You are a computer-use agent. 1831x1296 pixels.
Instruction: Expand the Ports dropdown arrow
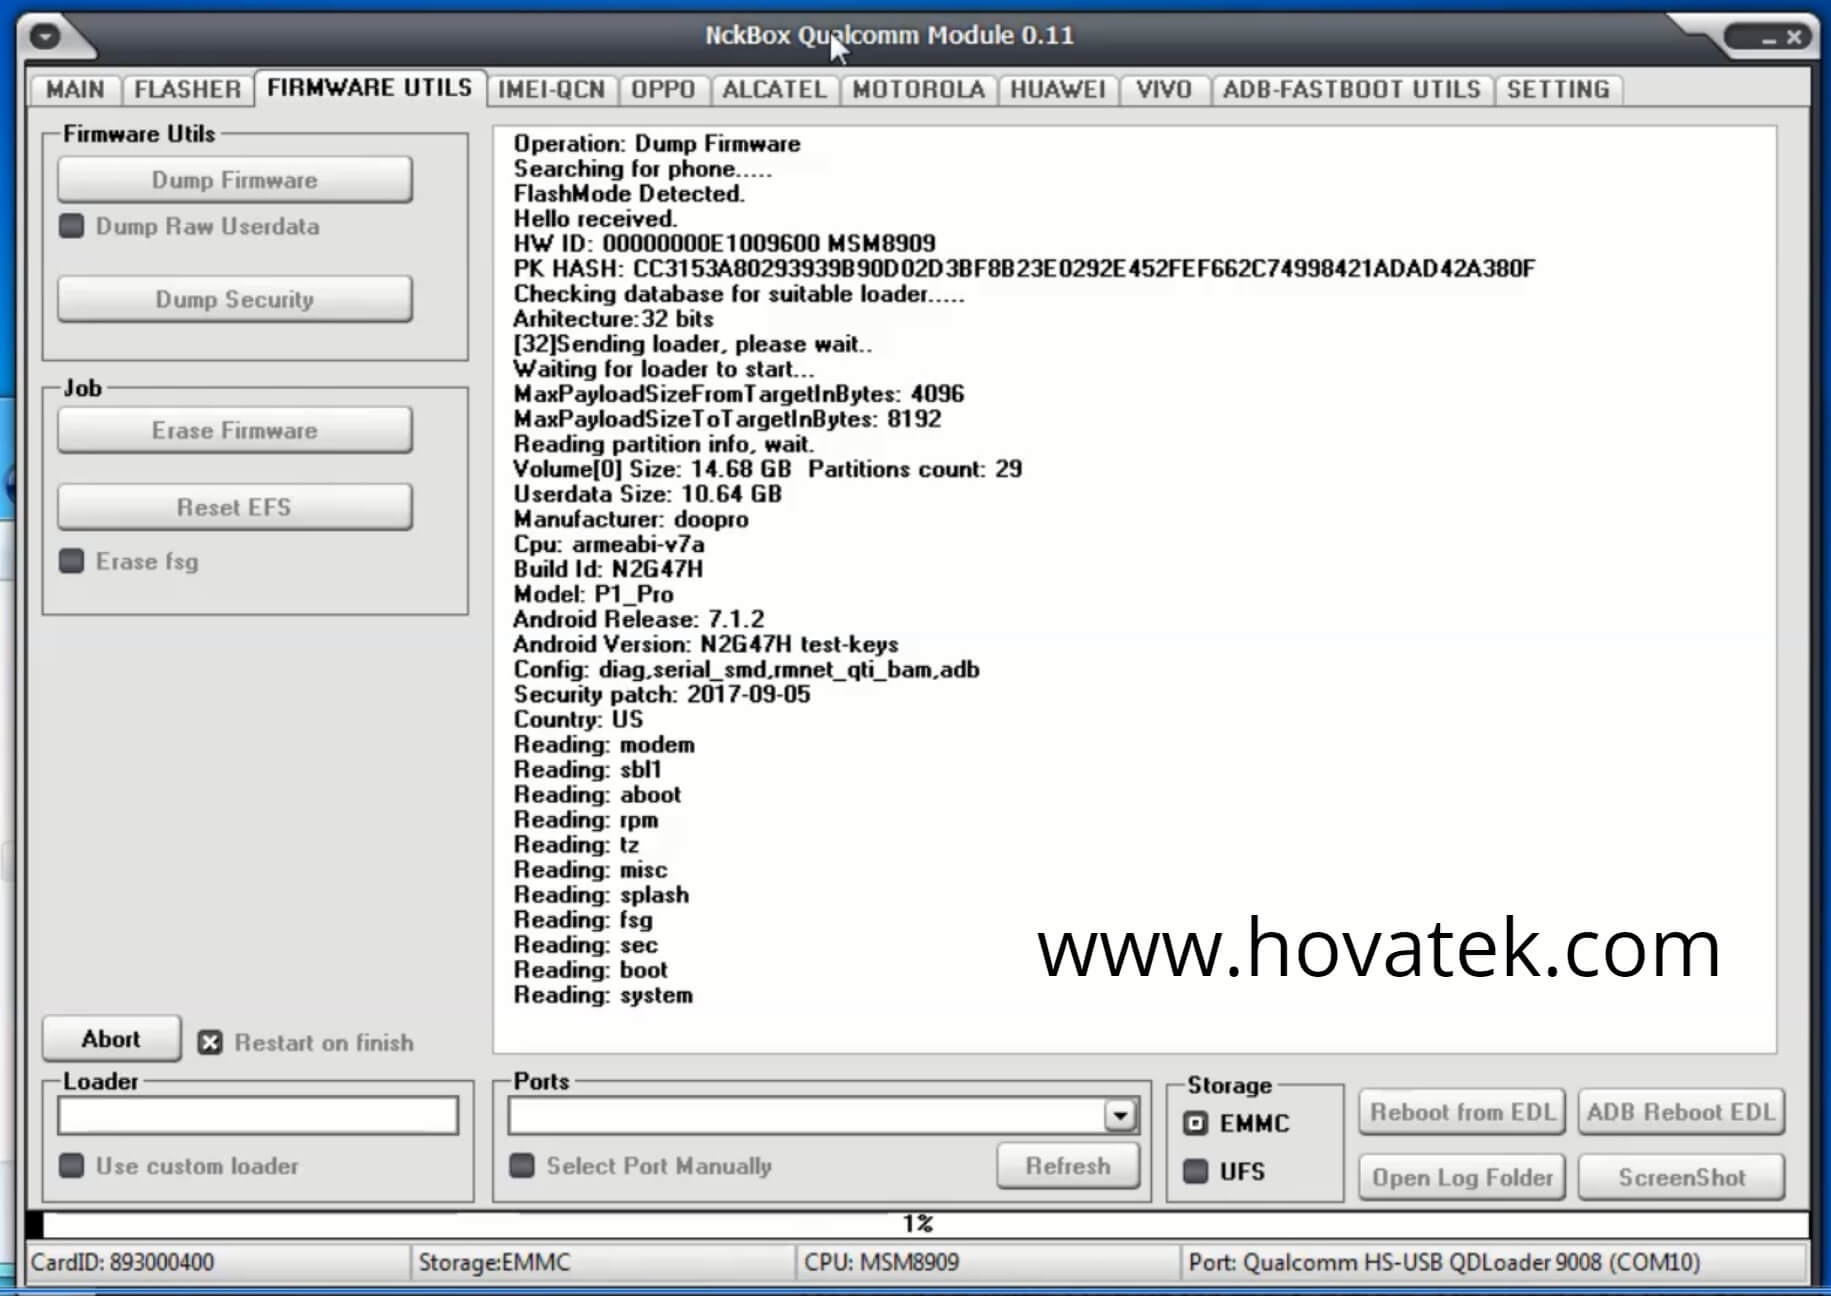(1120, 1115)
